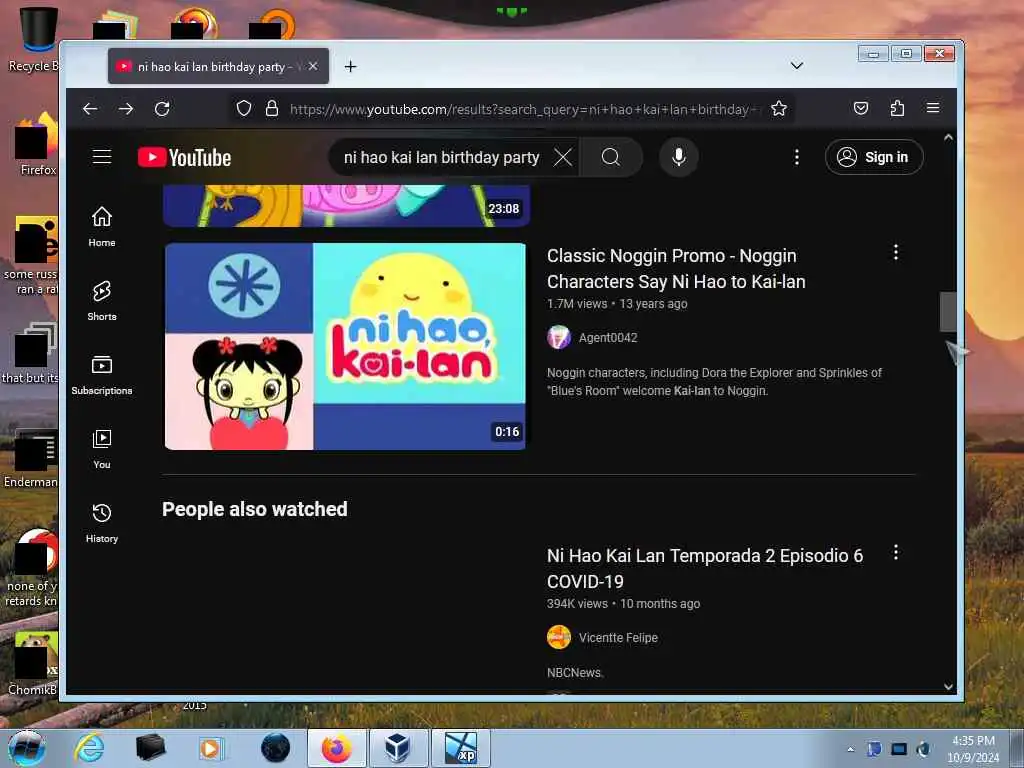Switch to Firefox in the taskbar
This screenshot has height=768, width=1024.
pos(336,748)
